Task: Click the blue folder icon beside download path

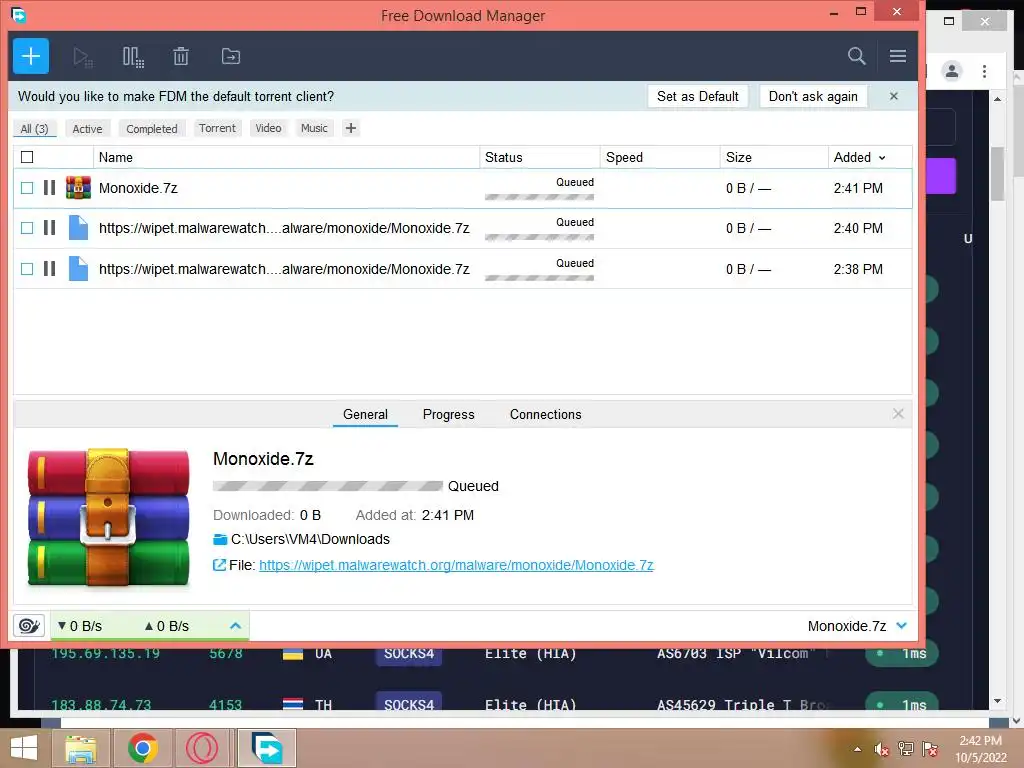Action: (x=220, y=539)
